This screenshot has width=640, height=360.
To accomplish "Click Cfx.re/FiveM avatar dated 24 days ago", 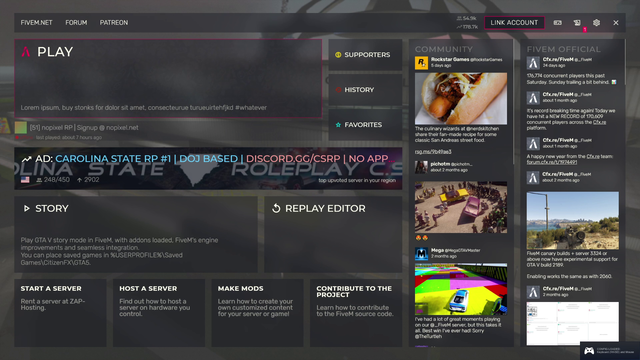I will coord(533,62).
